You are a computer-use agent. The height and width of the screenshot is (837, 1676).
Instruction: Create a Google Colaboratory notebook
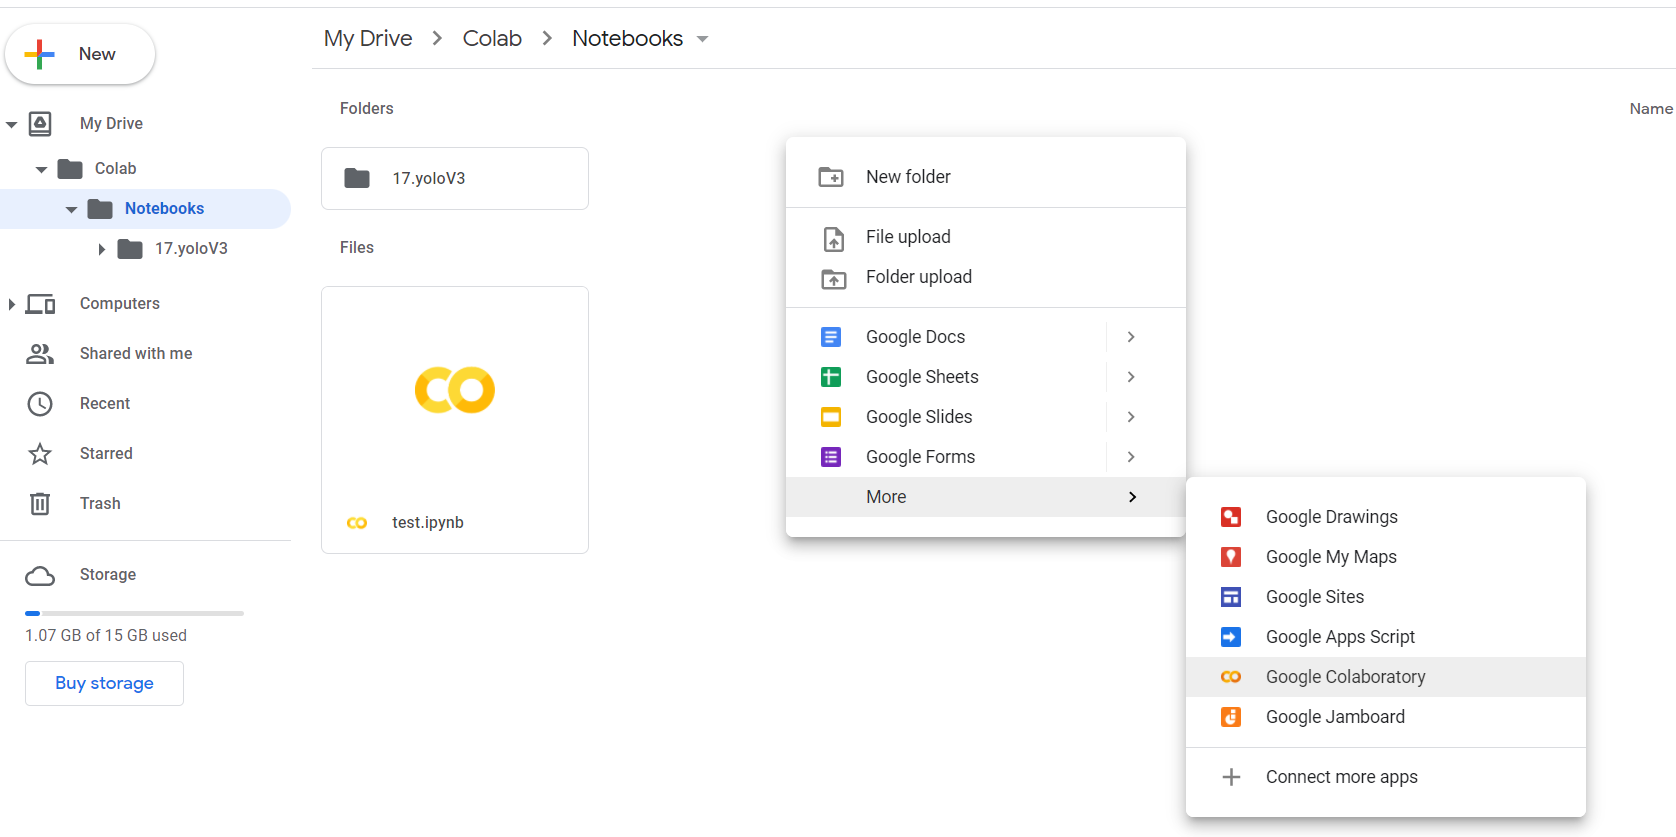point(1386,677)
